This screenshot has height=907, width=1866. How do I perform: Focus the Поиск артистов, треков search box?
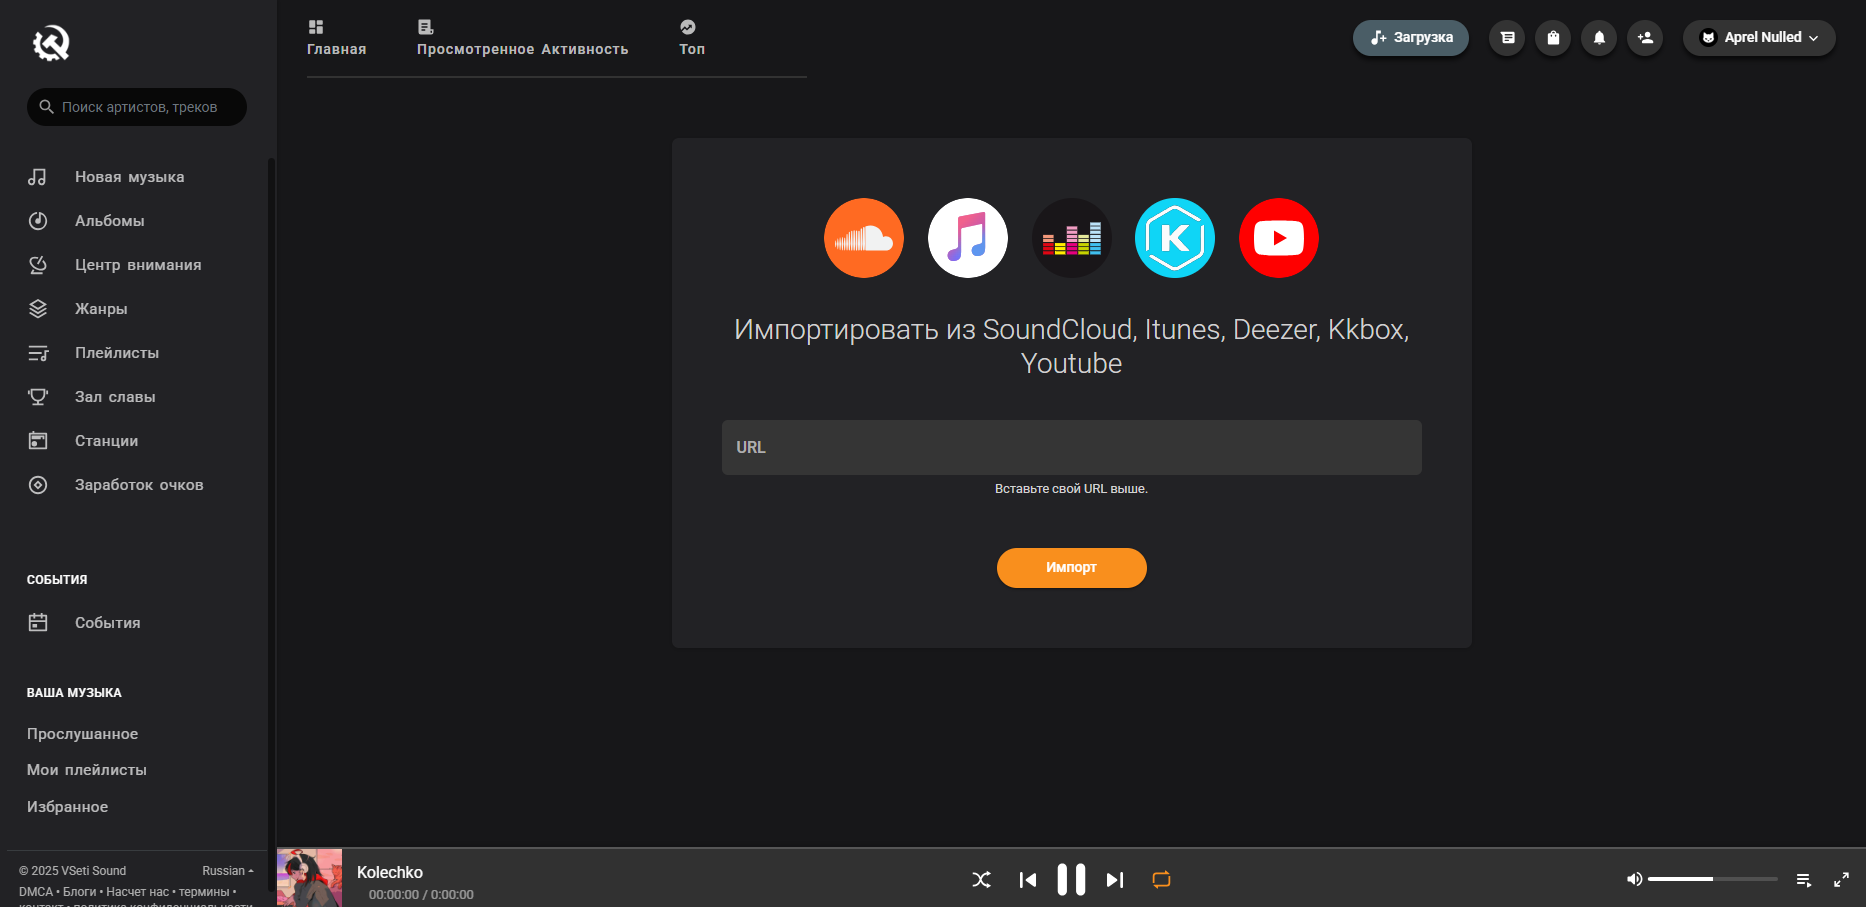click(x=137, y=107)
